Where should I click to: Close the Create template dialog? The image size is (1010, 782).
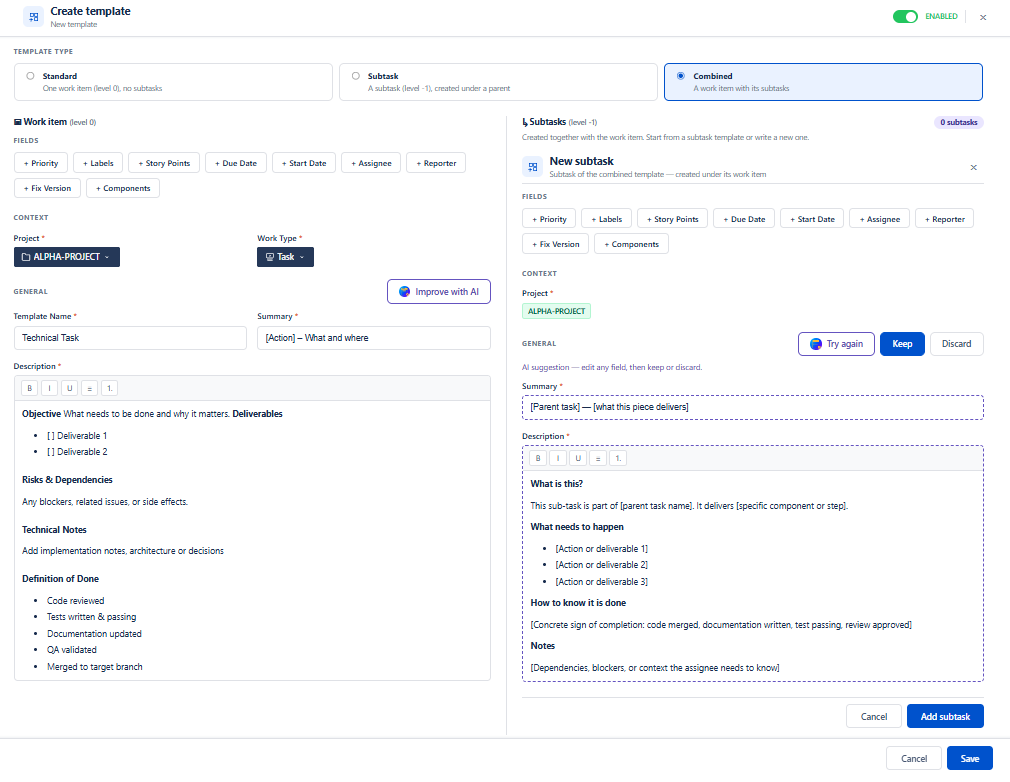(983, 17)
